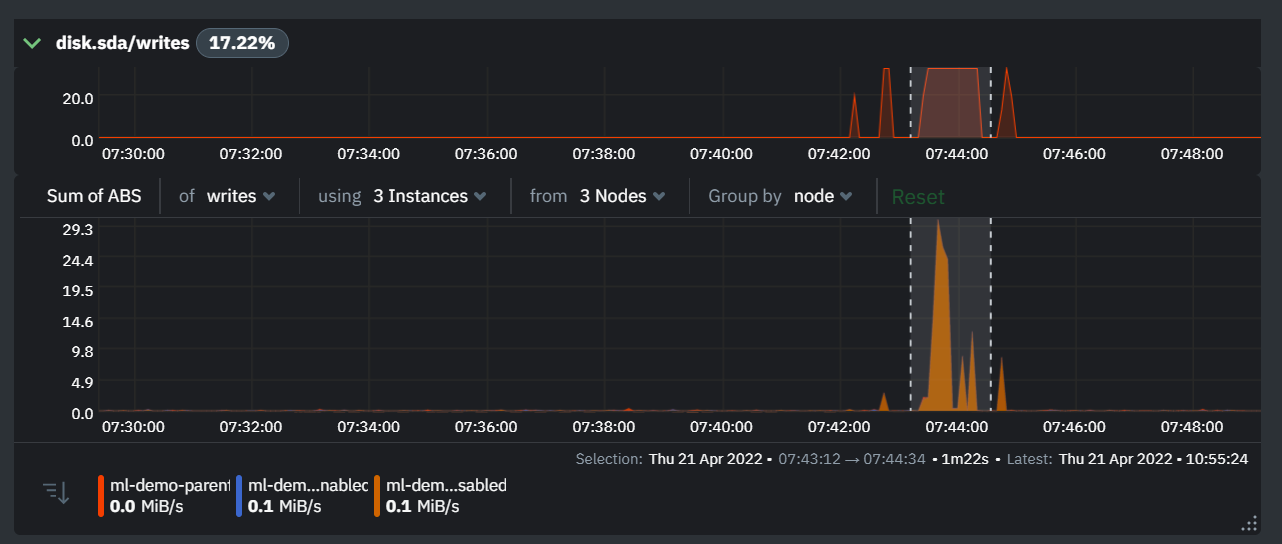The image size is (1282, 544).
Task: Click the 1m22s duration text
Action: tap(965, 459)
